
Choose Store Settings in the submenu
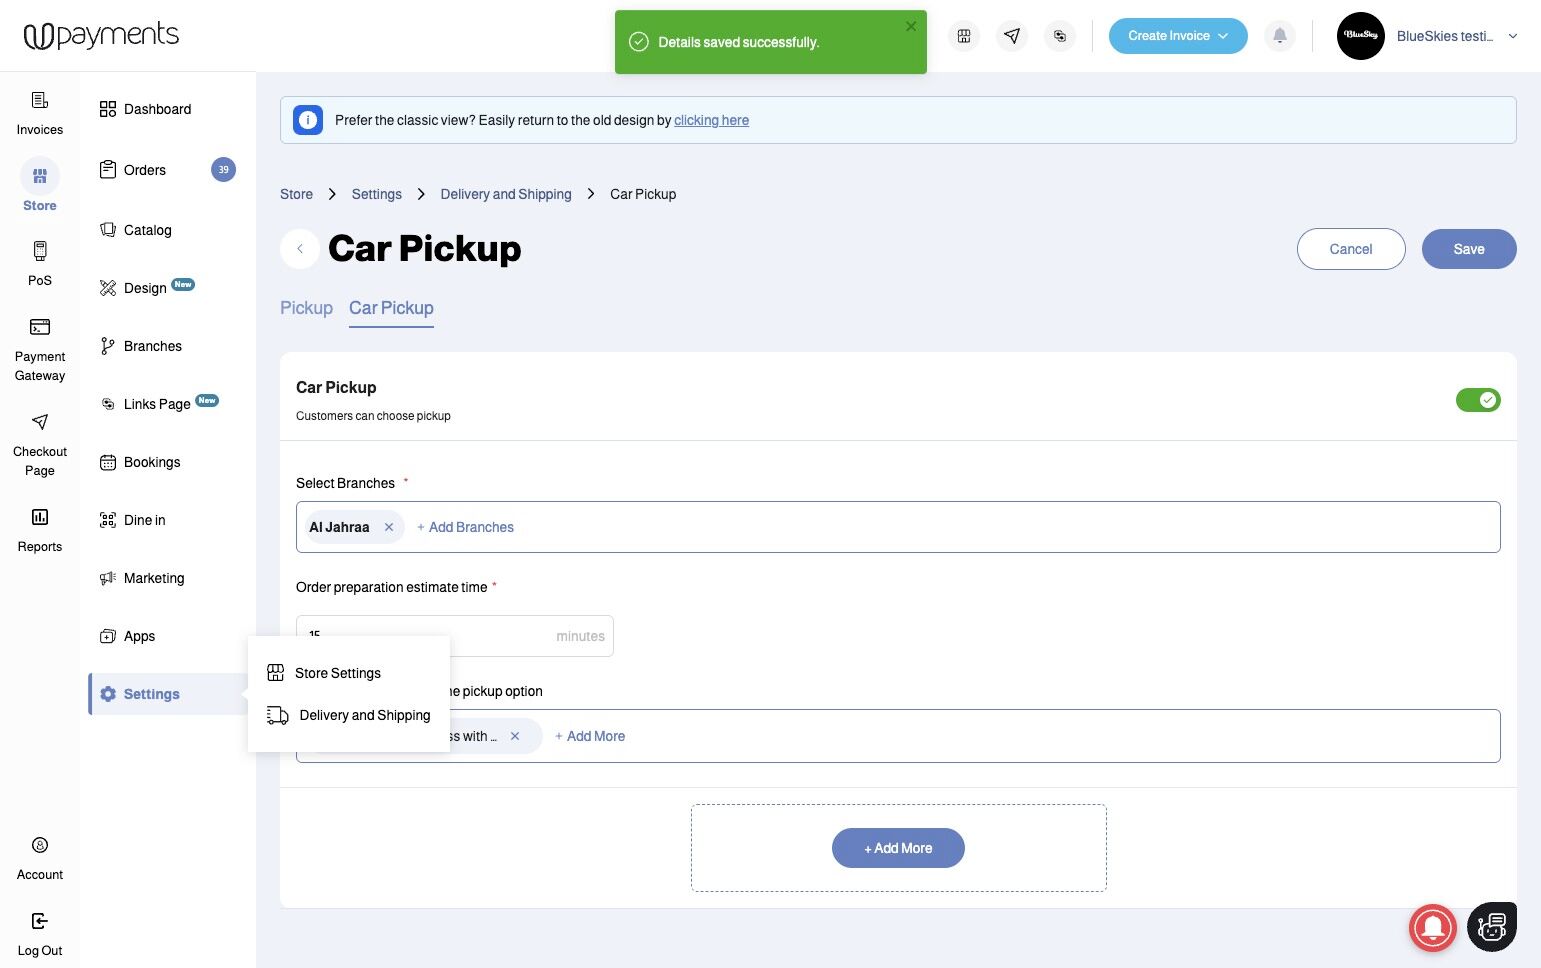[337, 673]
